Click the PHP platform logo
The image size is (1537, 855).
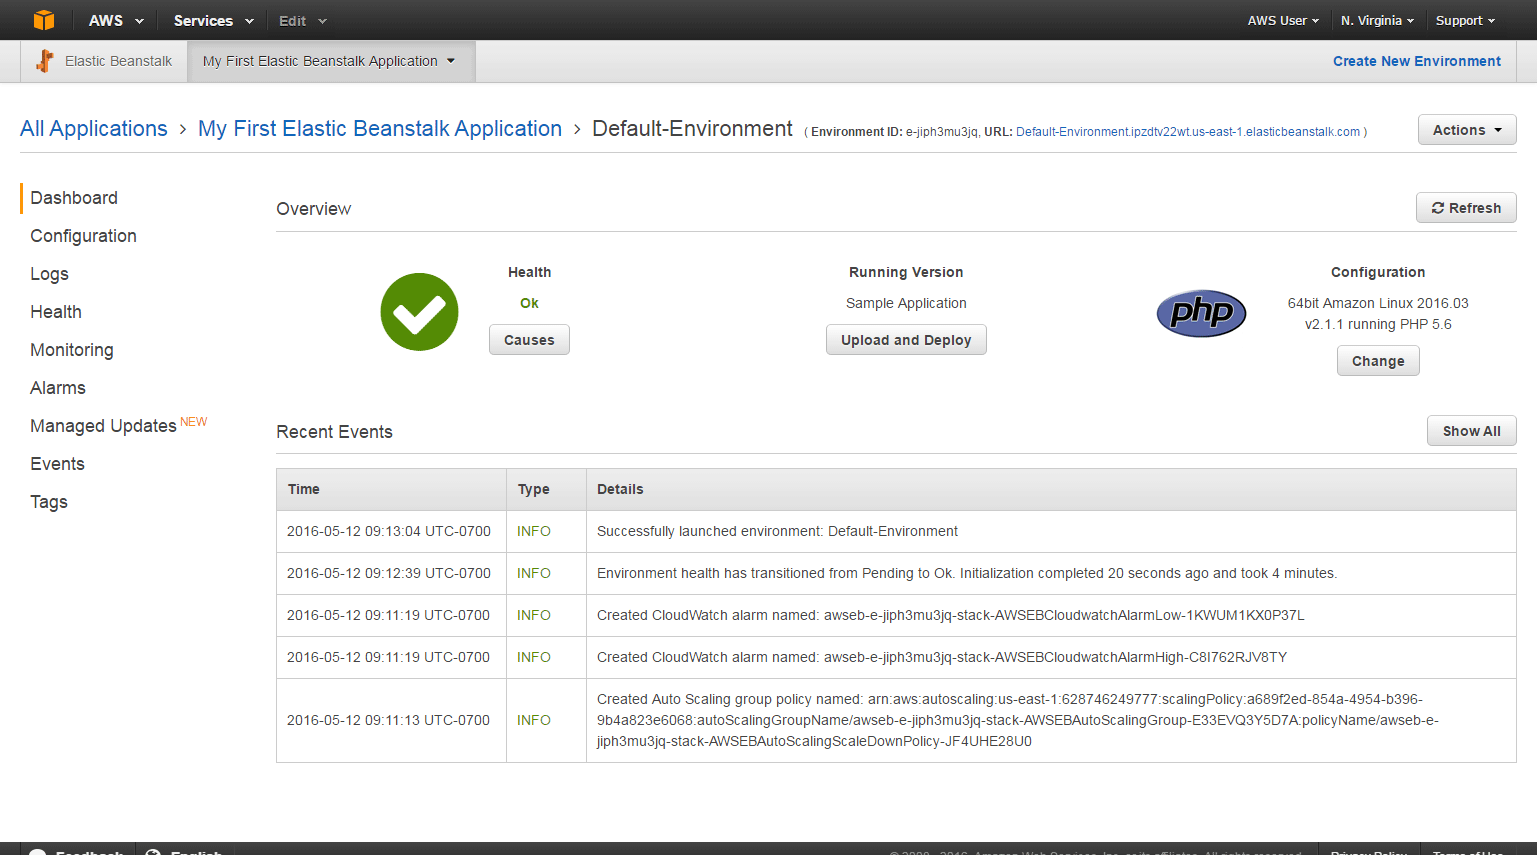[x=1201, y=313]
